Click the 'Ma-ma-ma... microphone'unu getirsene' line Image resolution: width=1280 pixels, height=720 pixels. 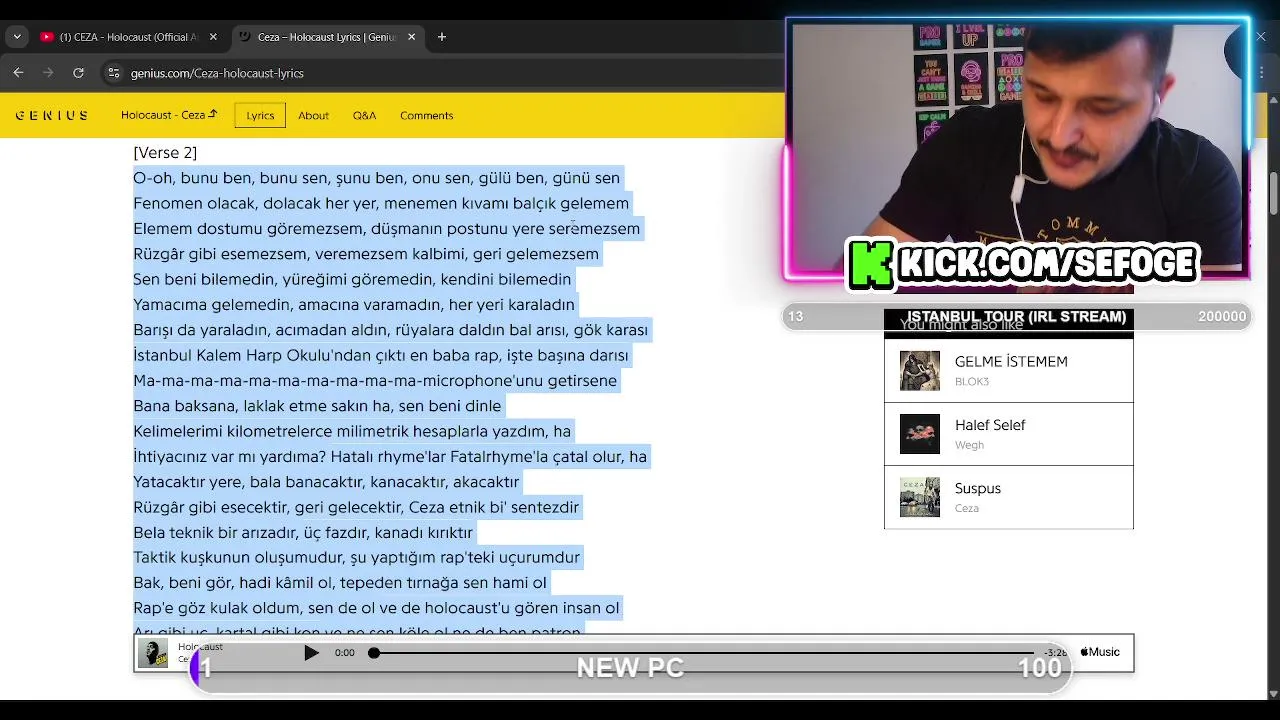(x=375, y=381)
